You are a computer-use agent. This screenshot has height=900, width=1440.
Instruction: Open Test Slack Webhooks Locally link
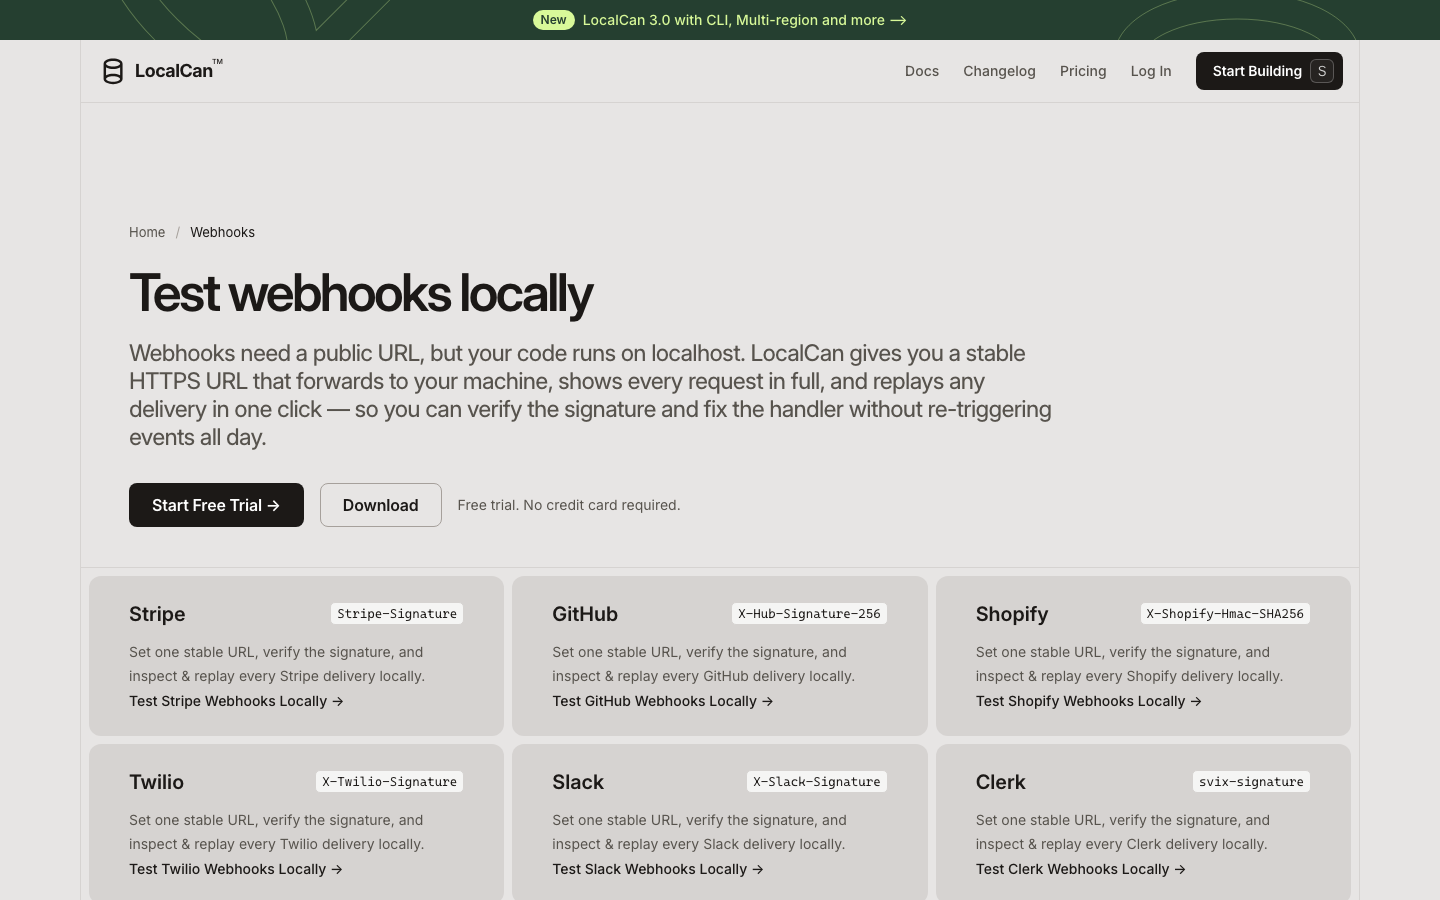click(x=658, y=869)
